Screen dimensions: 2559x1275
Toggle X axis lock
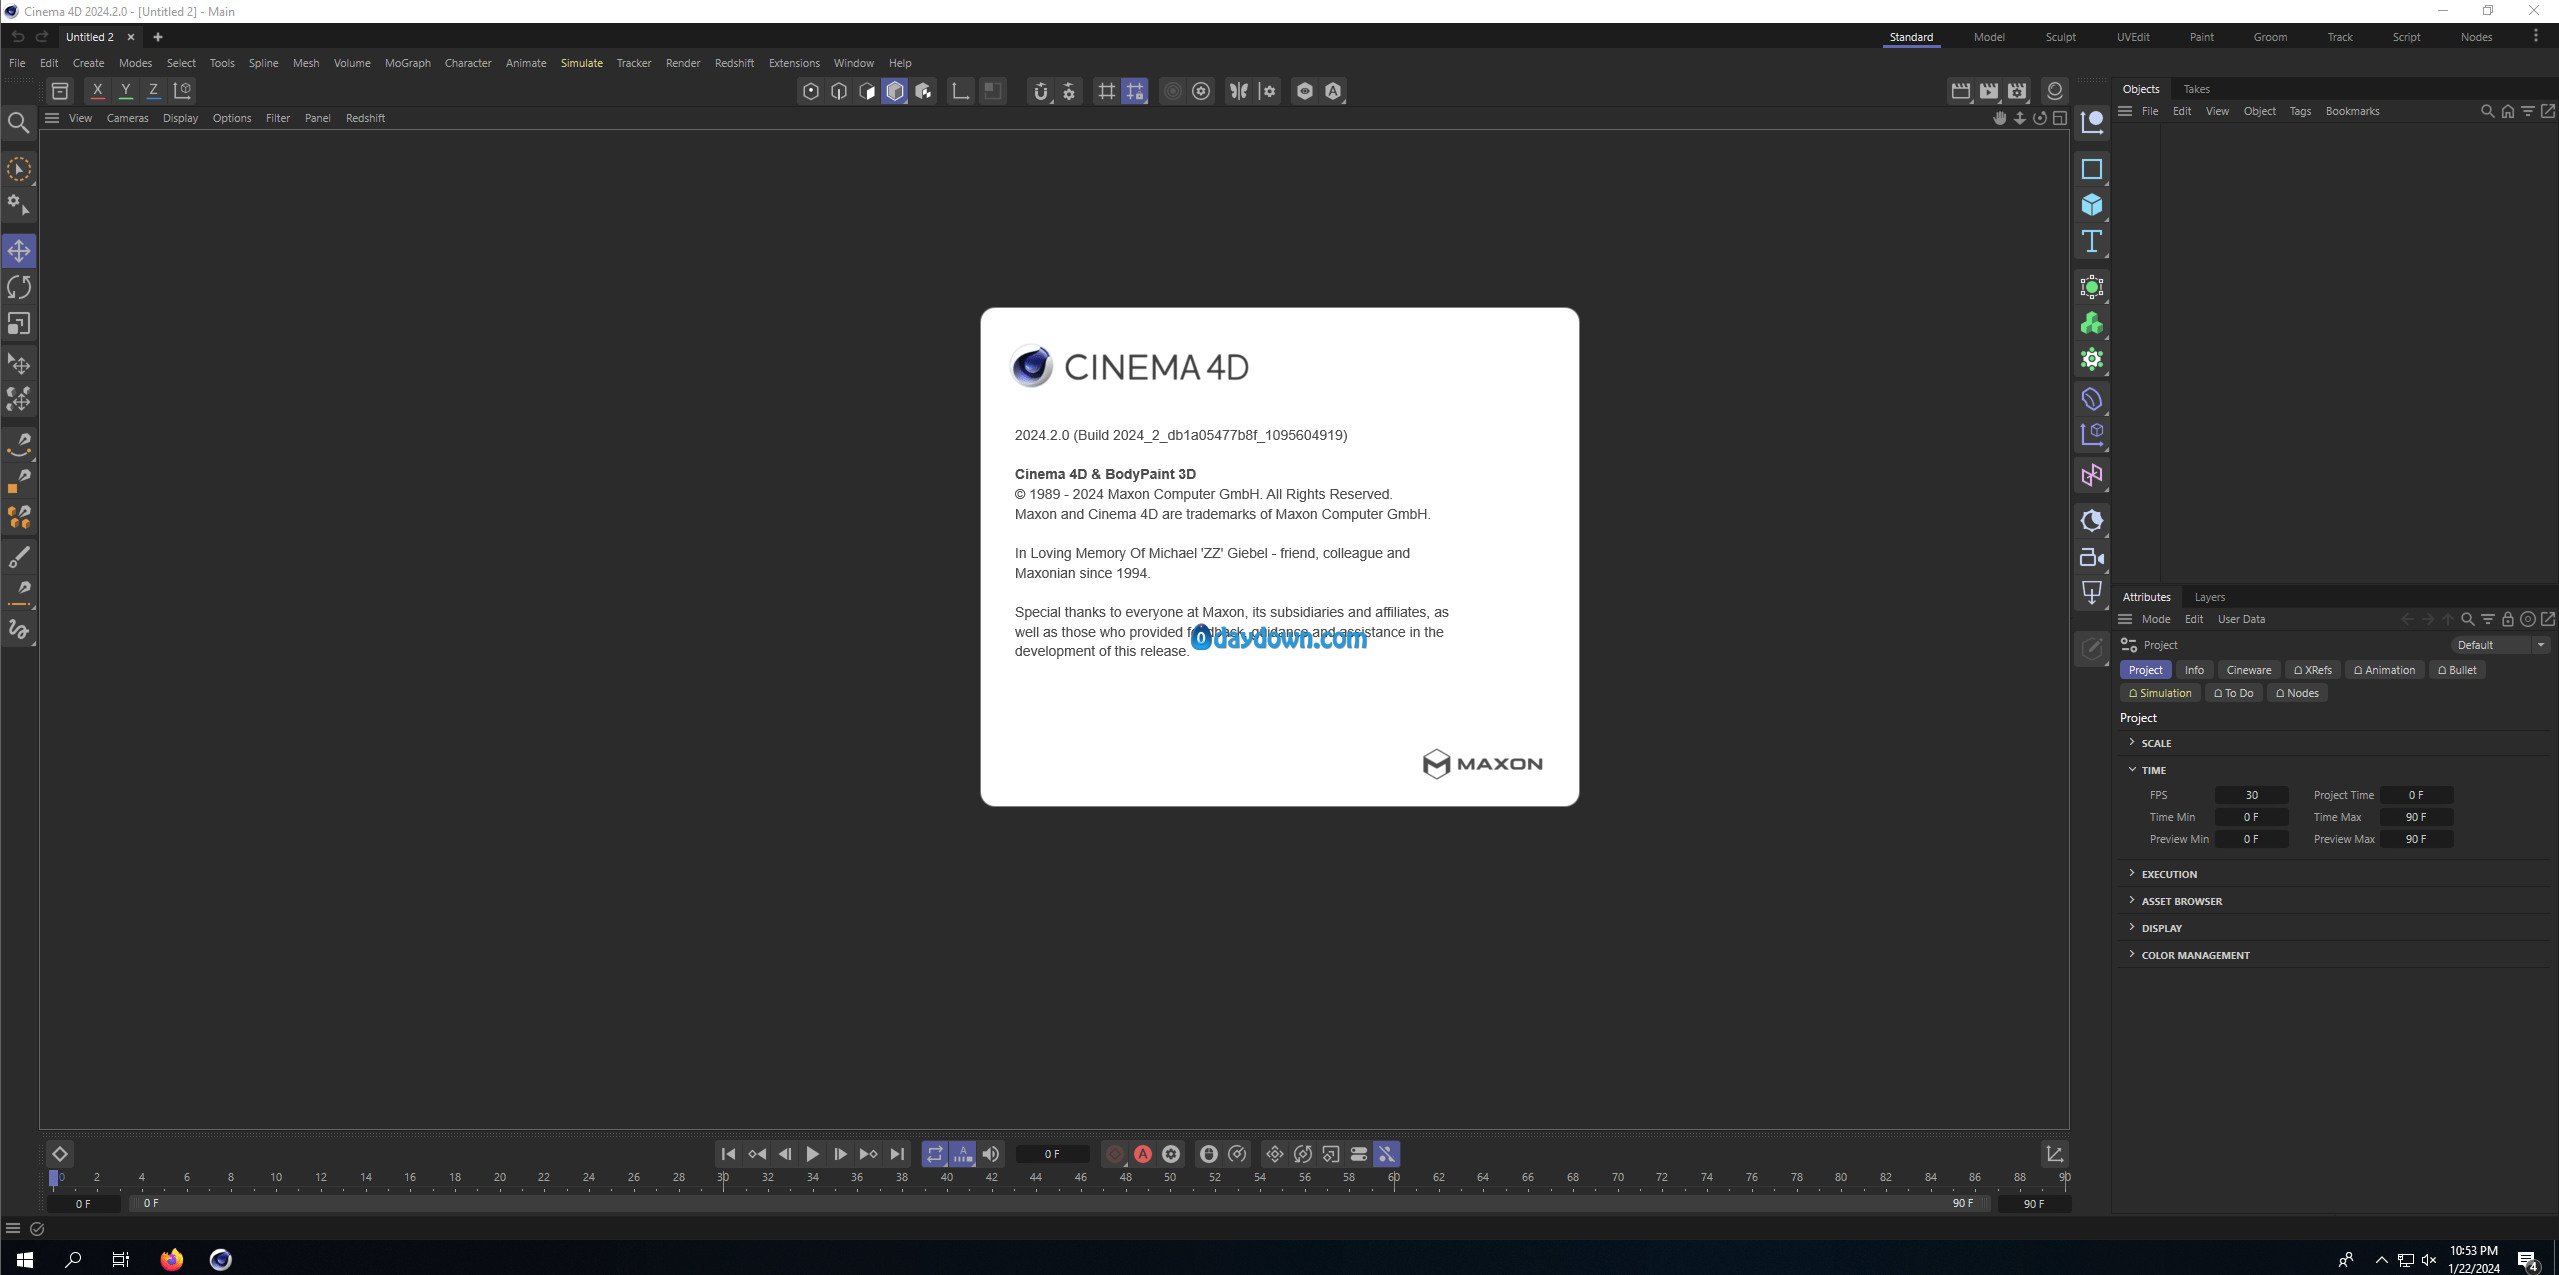click(97, 91)
